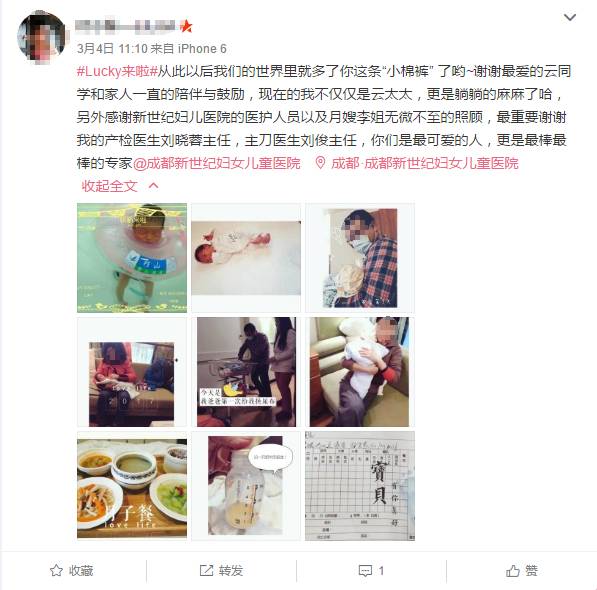Open comments via the speech bubble icon

click(x=365, y=571)
